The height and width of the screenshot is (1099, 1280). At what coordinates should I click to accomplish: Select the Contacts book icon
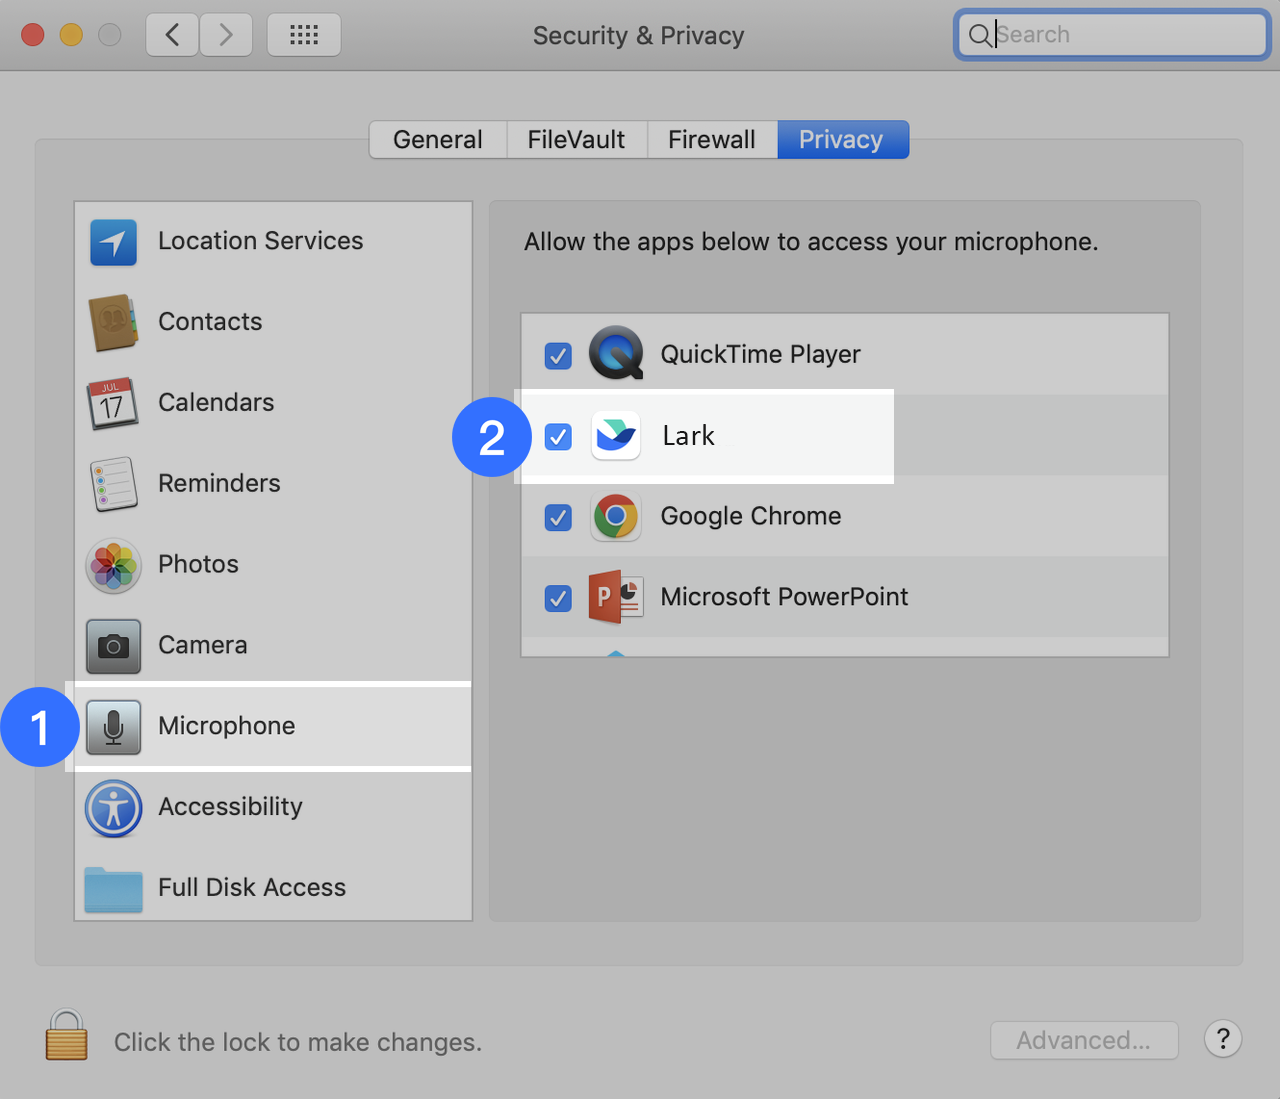pos(113,322)
